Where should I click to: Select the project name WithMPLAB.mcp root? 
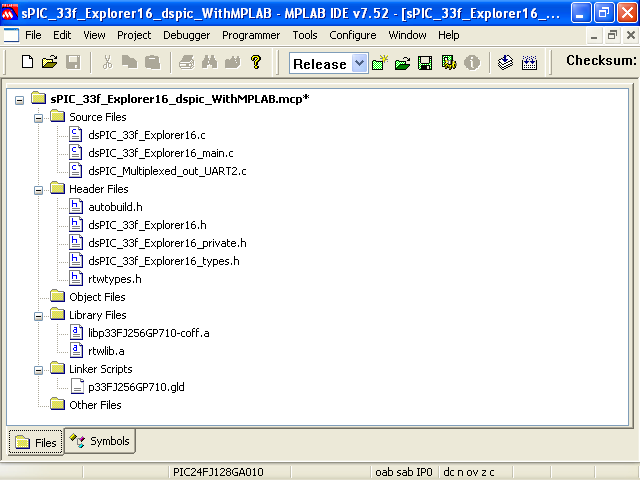(180, 99)
